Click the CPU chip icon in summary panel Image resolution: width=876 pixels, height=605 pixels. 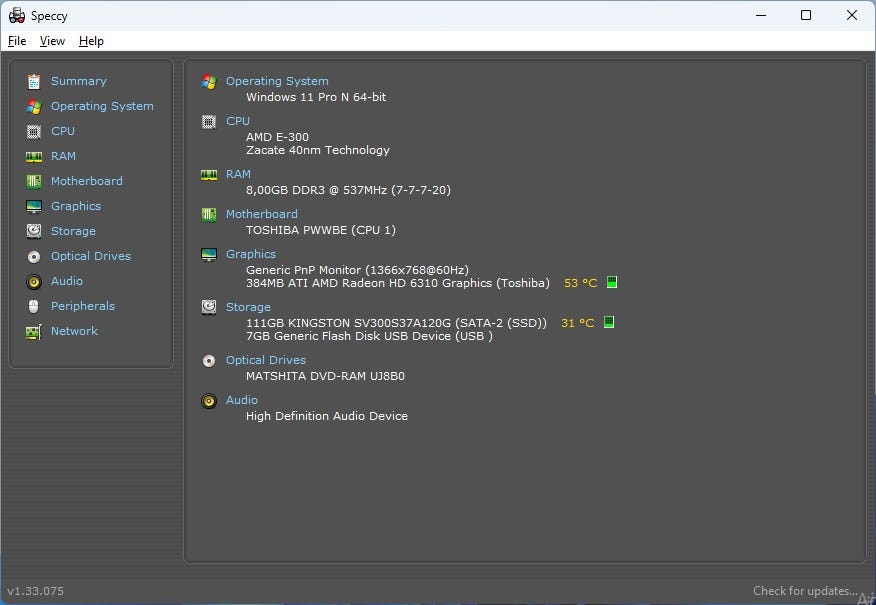[x=209, y=122]
